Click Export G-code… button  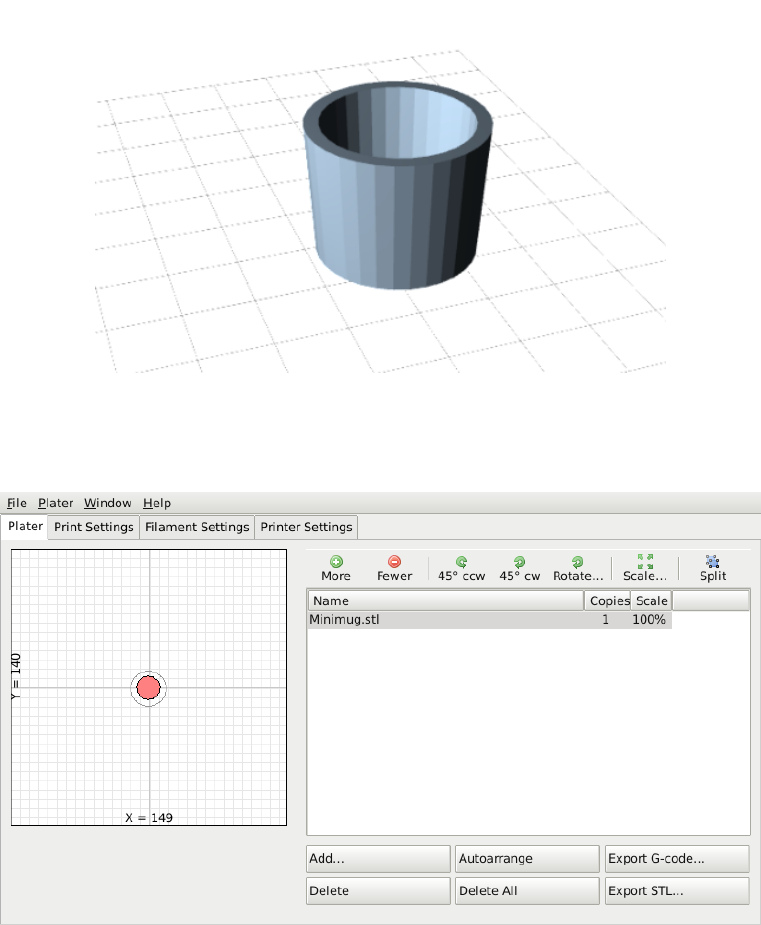(x=677, y=858)
